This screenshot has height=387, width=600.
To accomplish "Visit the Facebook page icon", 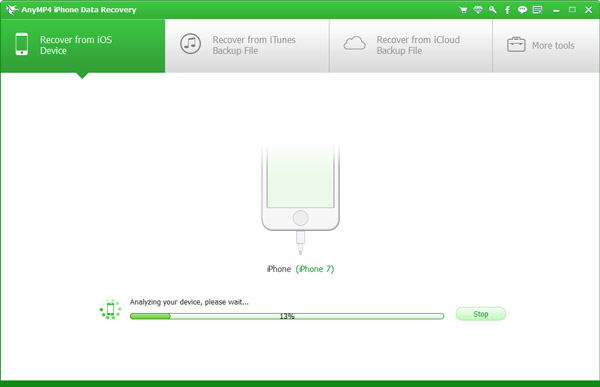I will pos(507,10).
